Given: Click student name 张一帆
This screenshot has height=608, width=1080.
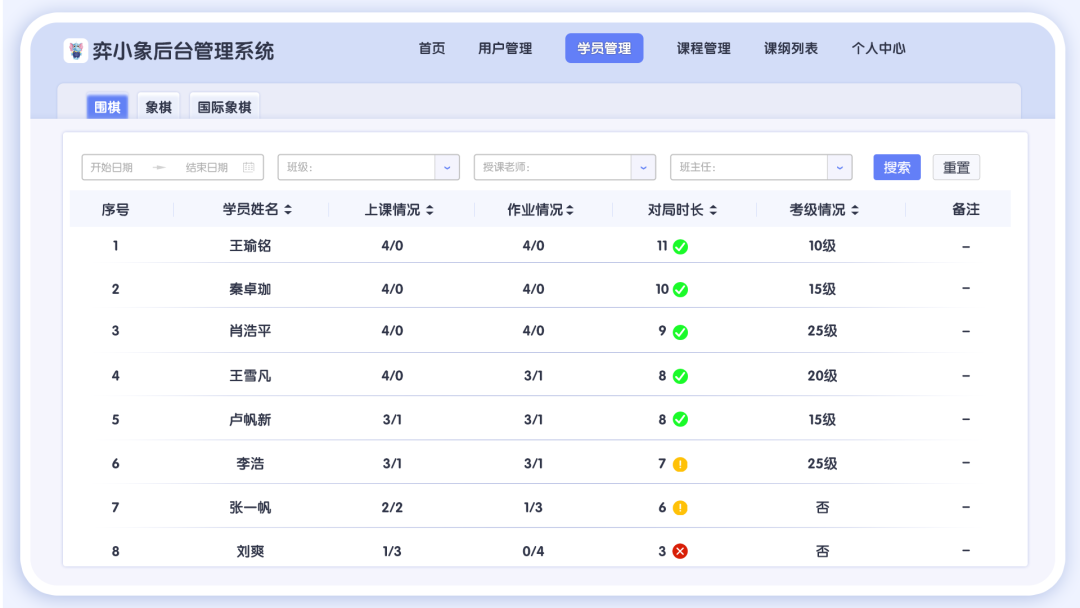Looking at the screenshot, I should point(250,507).
